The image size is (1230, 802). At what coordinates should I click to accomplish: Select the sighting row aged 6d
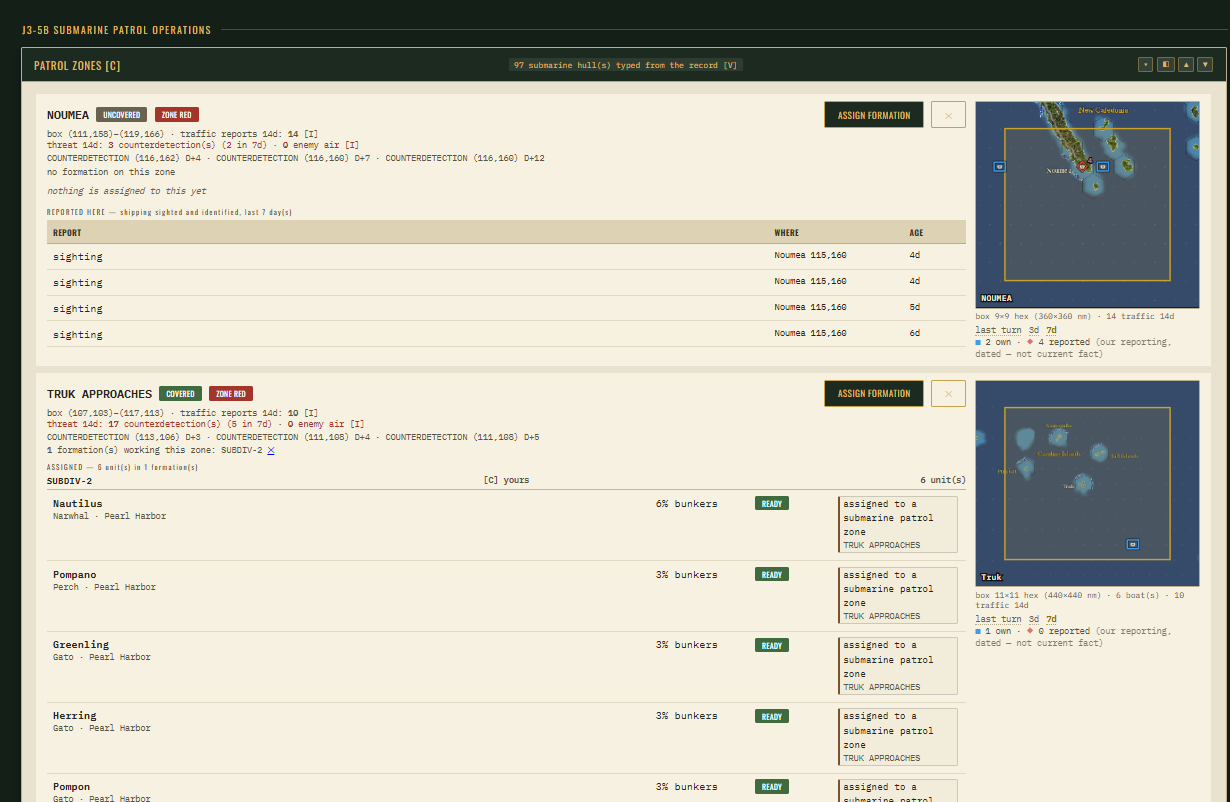click(506, 334)
